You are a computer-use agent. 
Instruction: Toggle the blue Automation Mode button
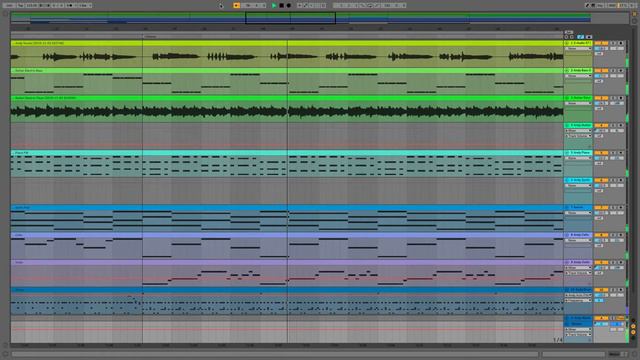[580, 37]
